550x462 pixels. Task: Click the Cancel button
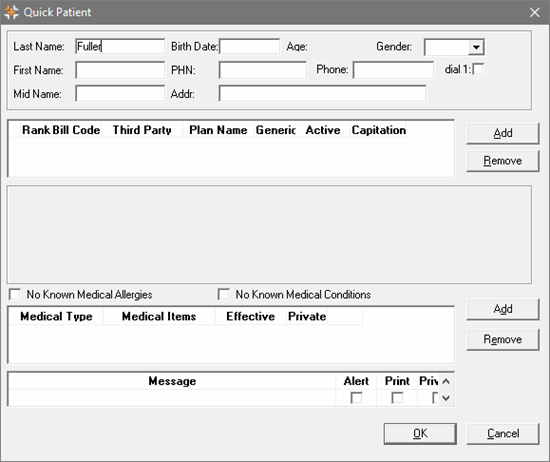[503, 434]
